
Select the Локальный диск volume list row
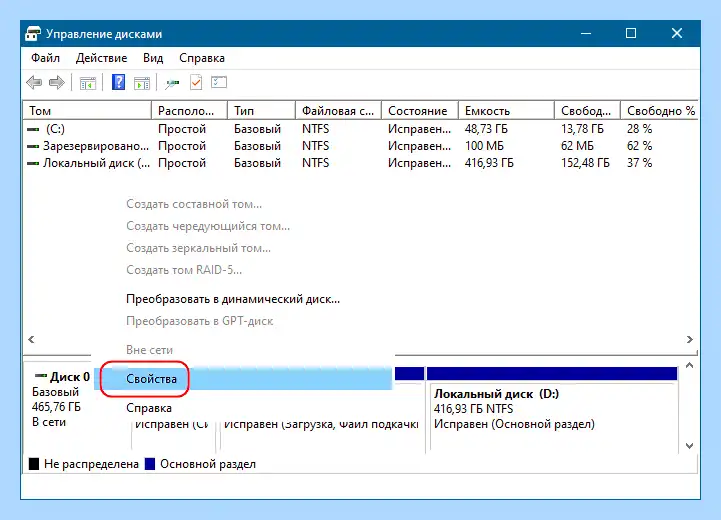(360, 163)
